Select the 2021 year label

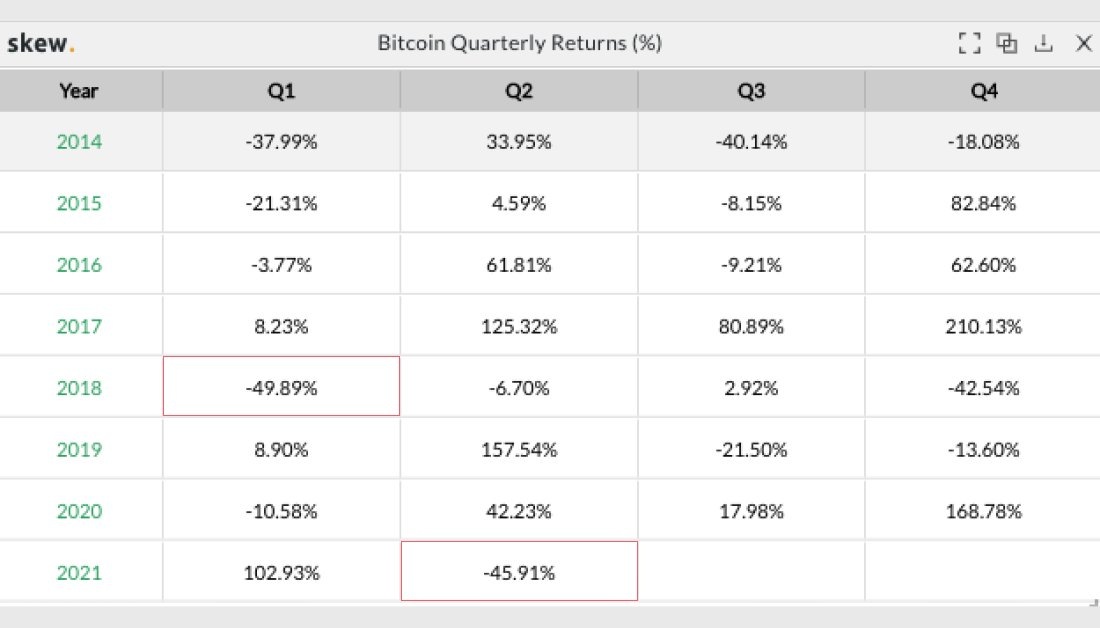pos(79,573)
